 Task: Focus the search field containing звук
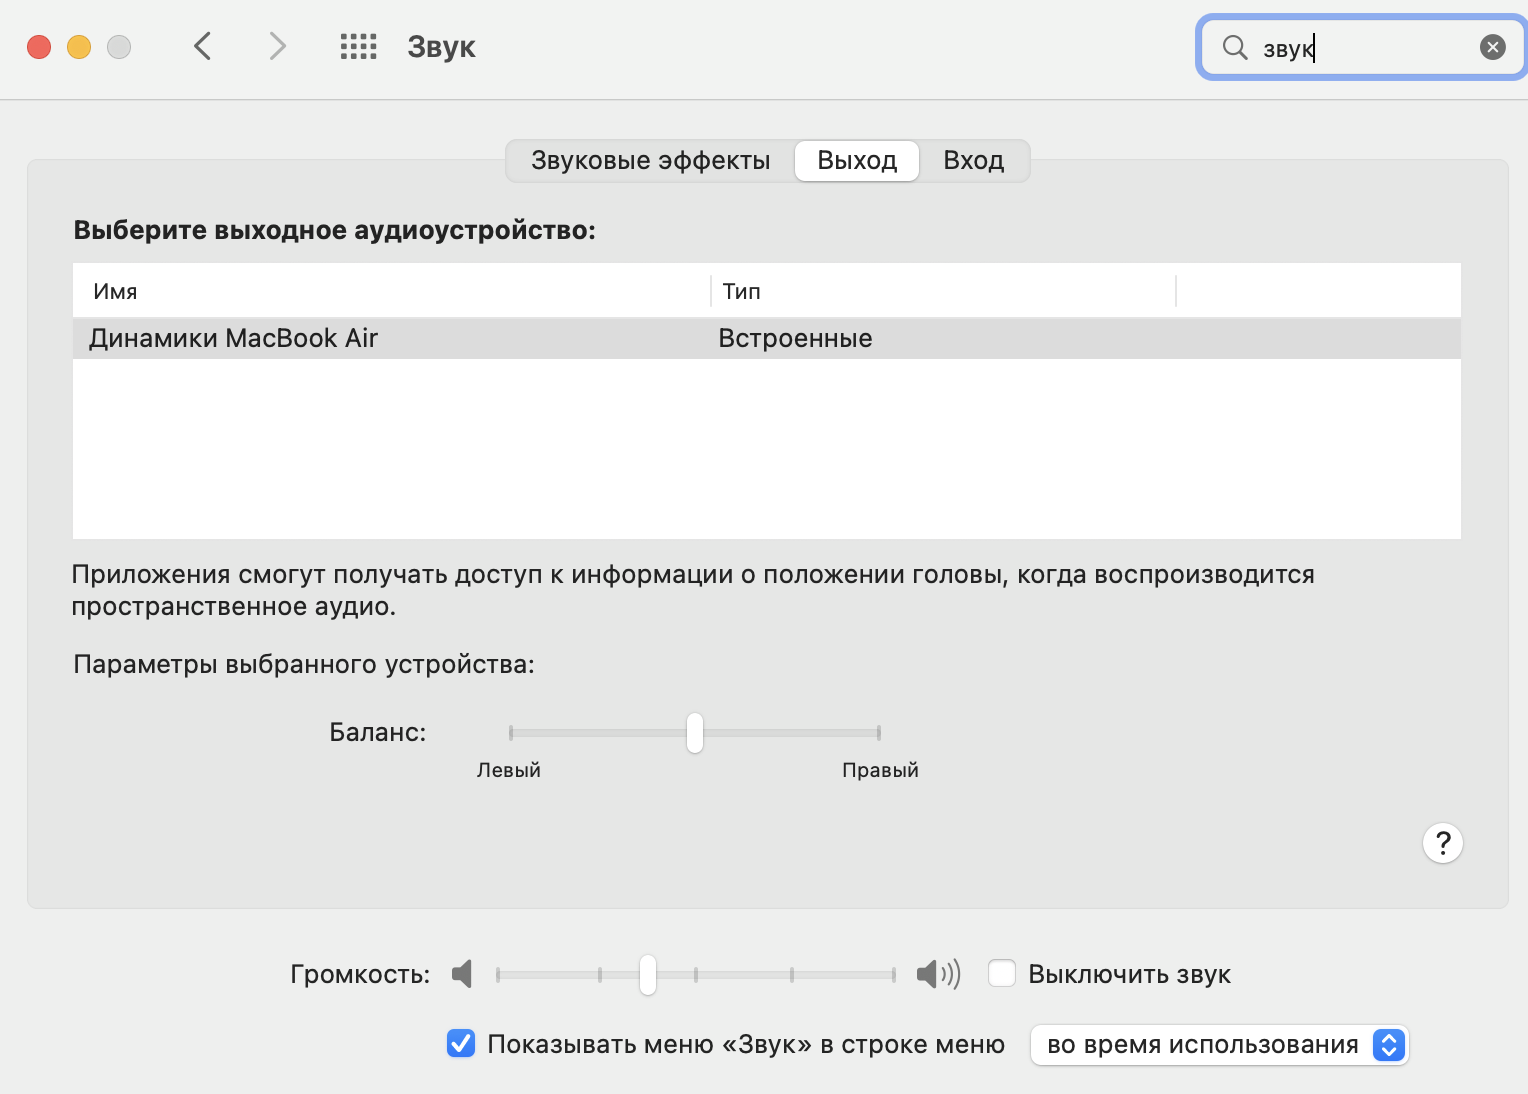click(x=1361, y=47)
